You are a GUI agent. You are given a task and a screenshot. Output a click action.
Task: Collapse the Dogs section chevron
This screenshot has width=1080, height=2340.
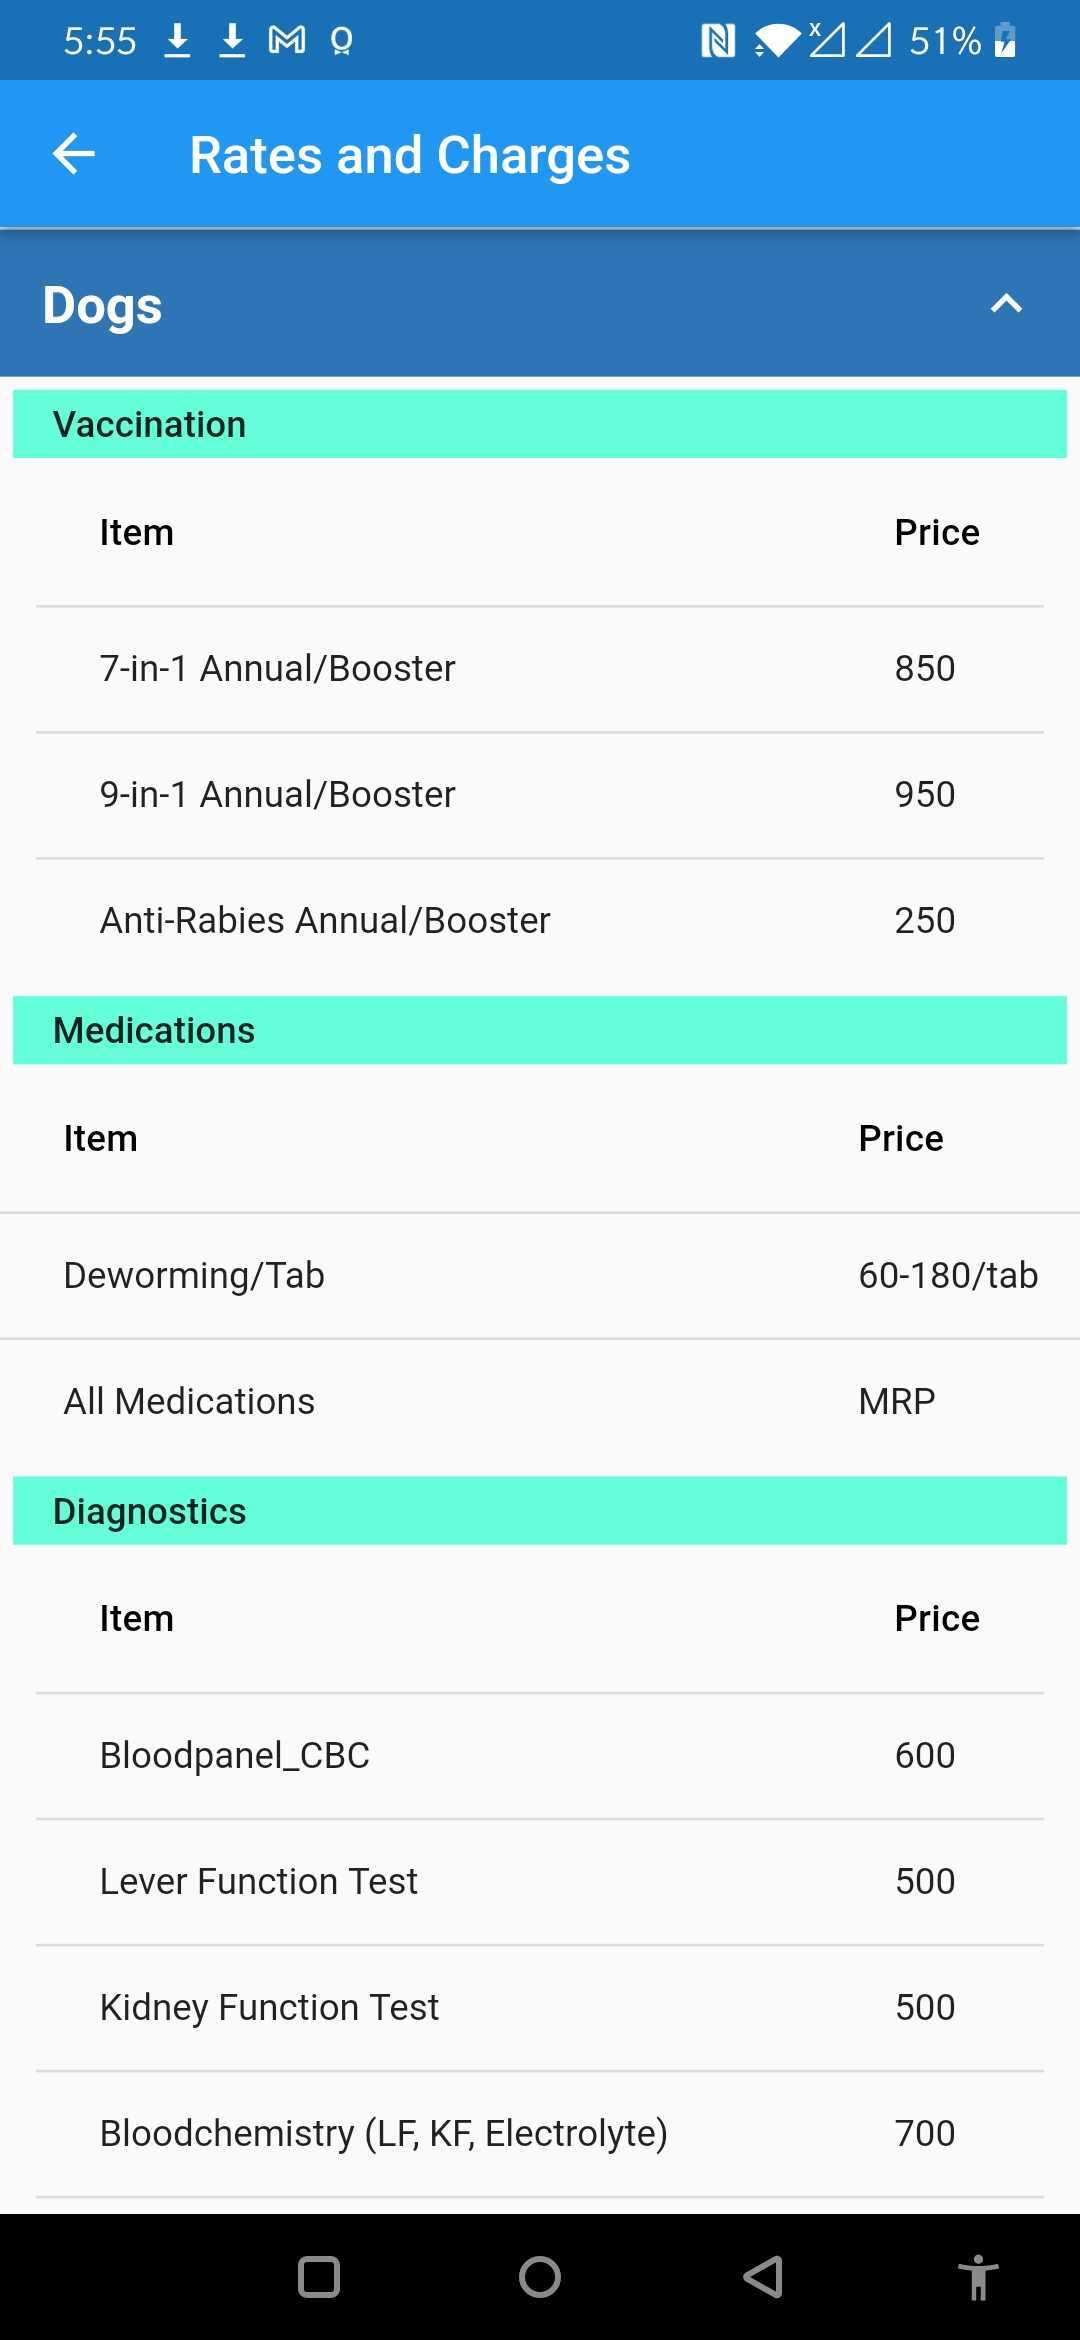[x=1006, y=304]
